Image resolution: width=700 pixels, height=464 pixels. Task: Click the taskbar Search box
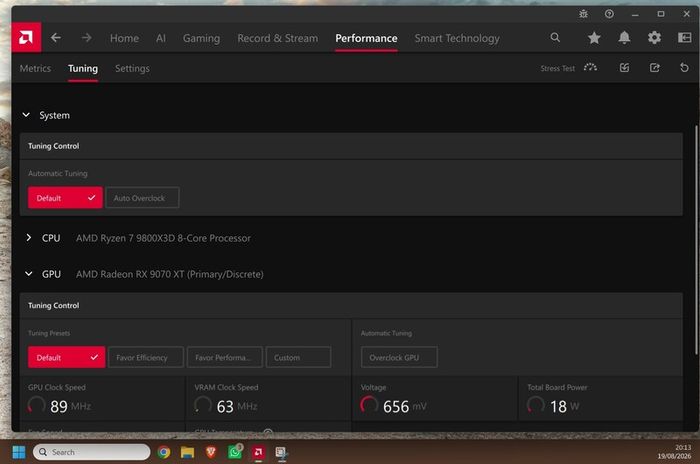[92, 452]
